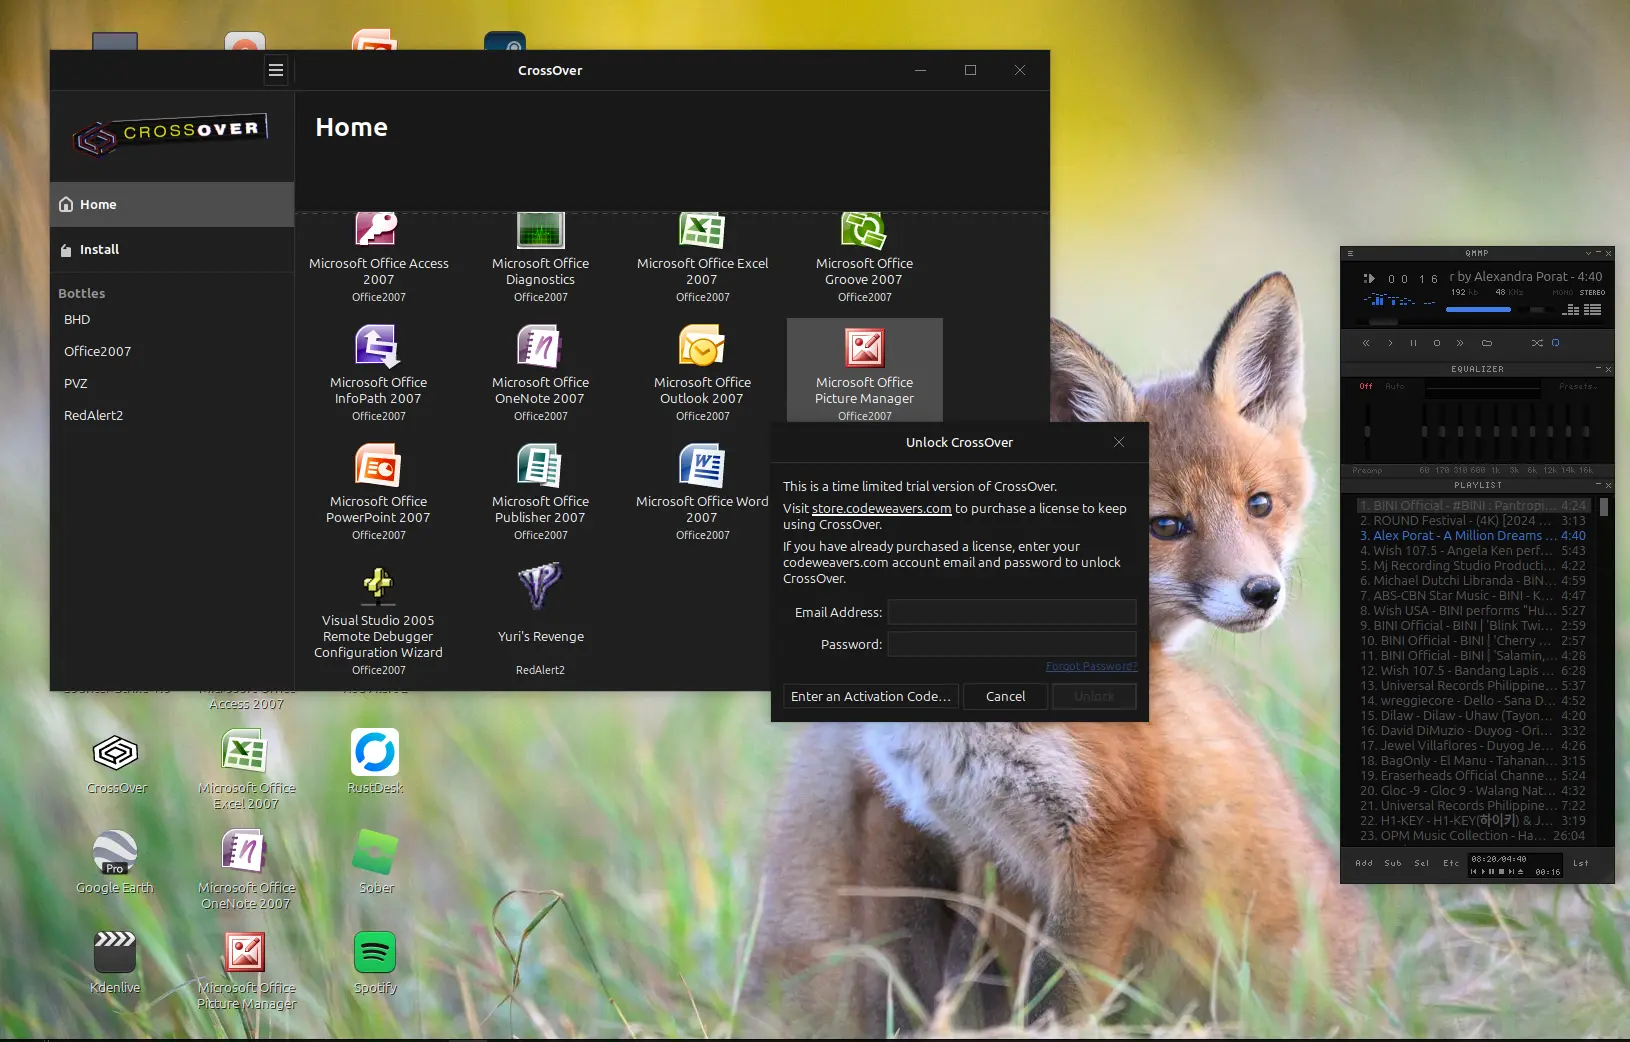
Task: Toggle equalizer Auto mode in QMMP
Action: coord(1395,386)
